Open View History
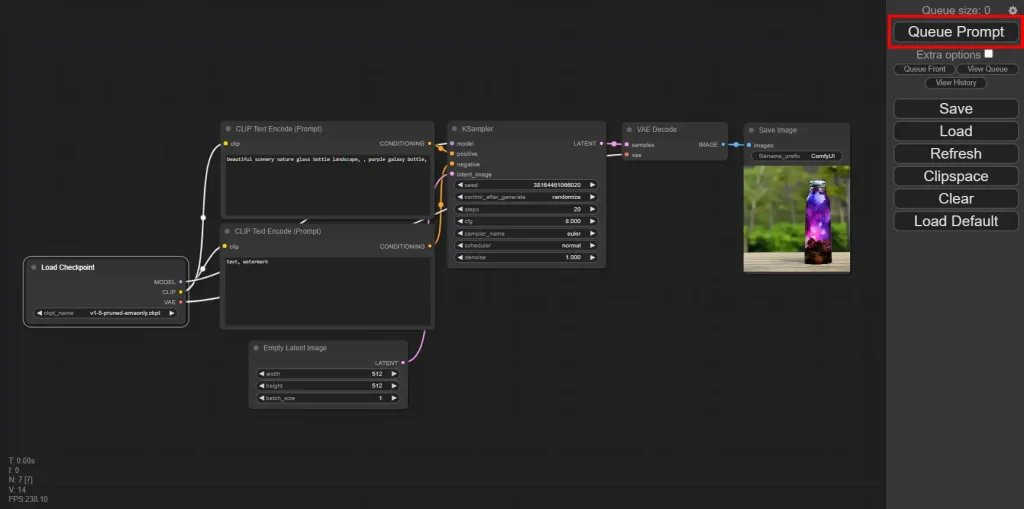The height and width of the screenshot is (509, 1024). pos(956,83)
